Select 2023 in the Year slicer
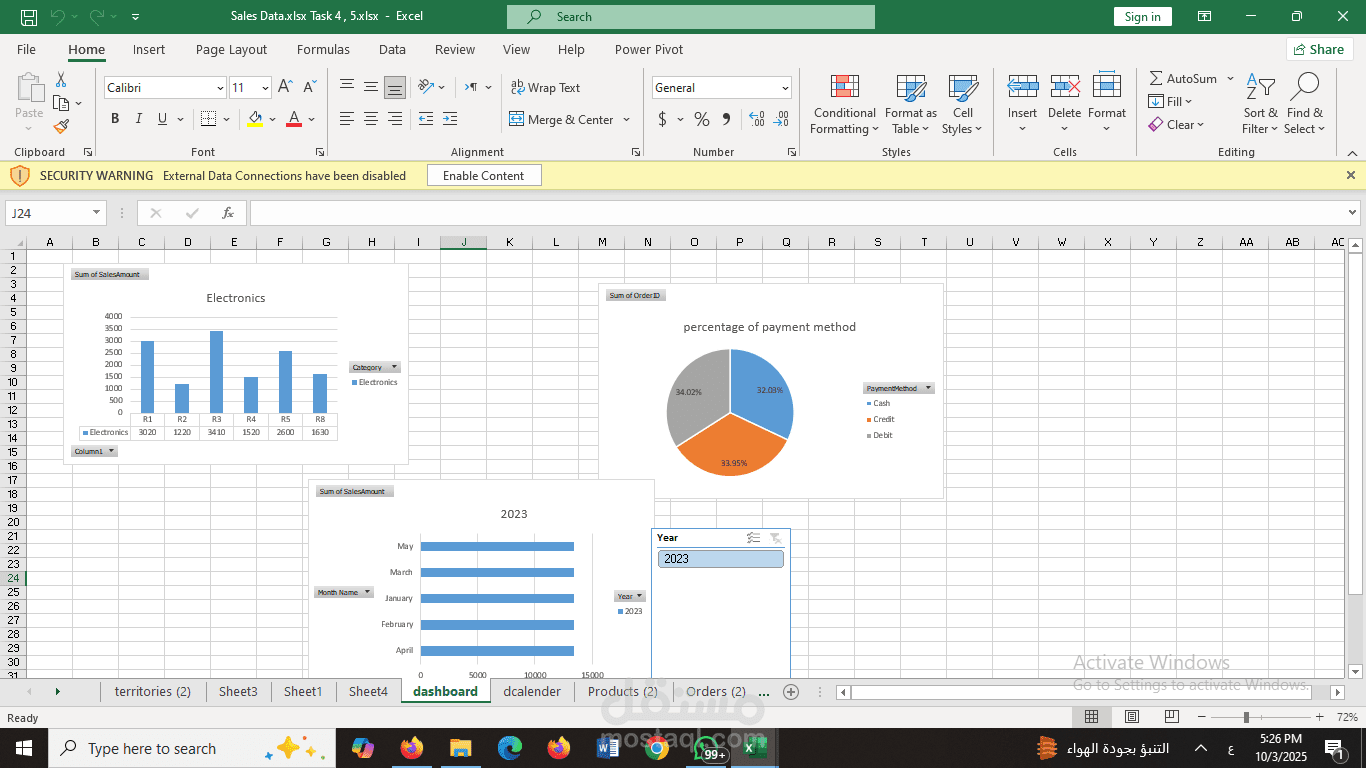Viewport: 1366px width, 768px height. tap(721, 559)
